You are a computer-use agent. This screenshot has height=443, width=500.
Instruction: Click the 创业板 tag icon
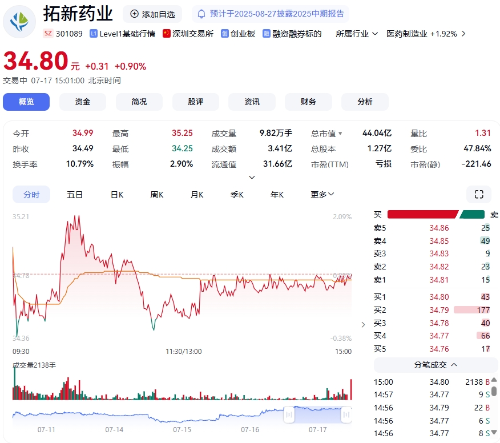coord(225,34)
